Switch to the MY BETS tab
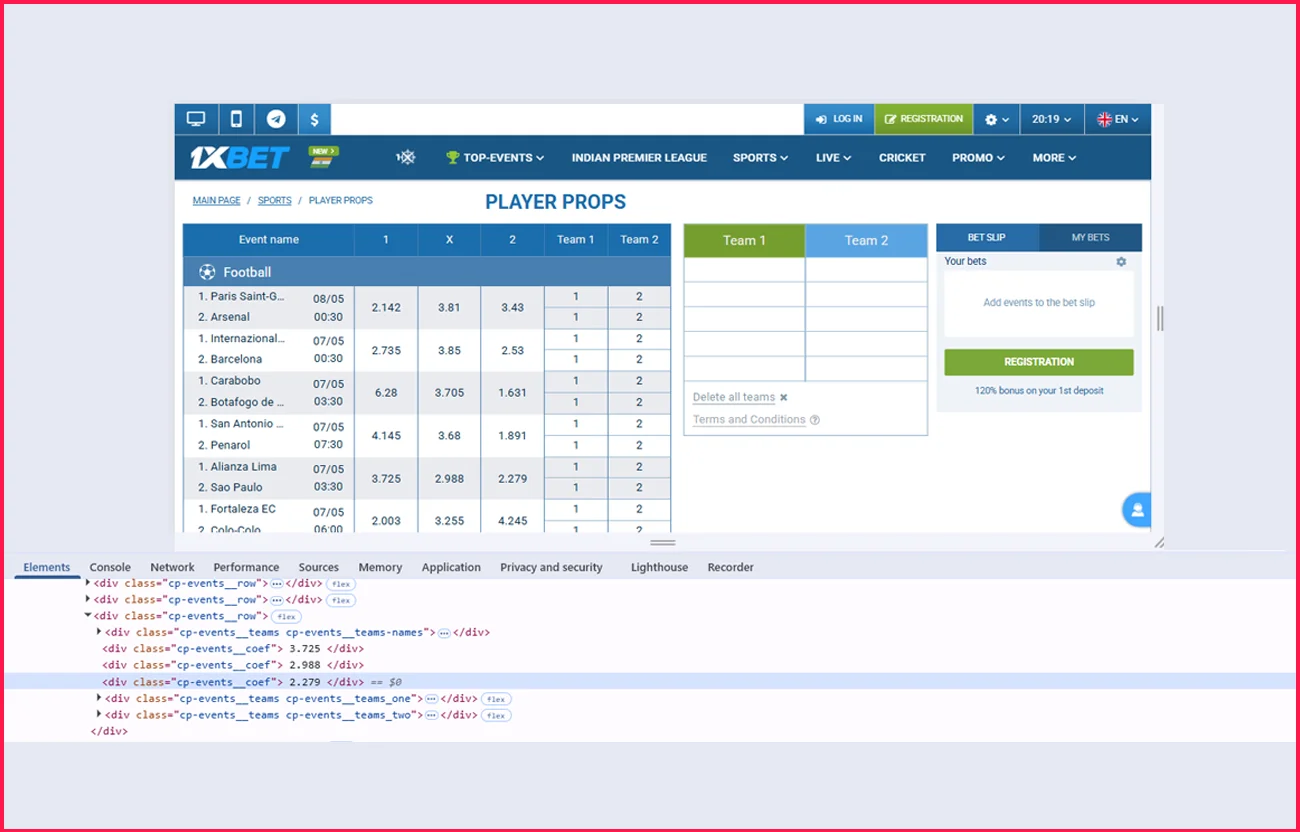This screenshot has width=1300, height=832. coord(1090,238)
